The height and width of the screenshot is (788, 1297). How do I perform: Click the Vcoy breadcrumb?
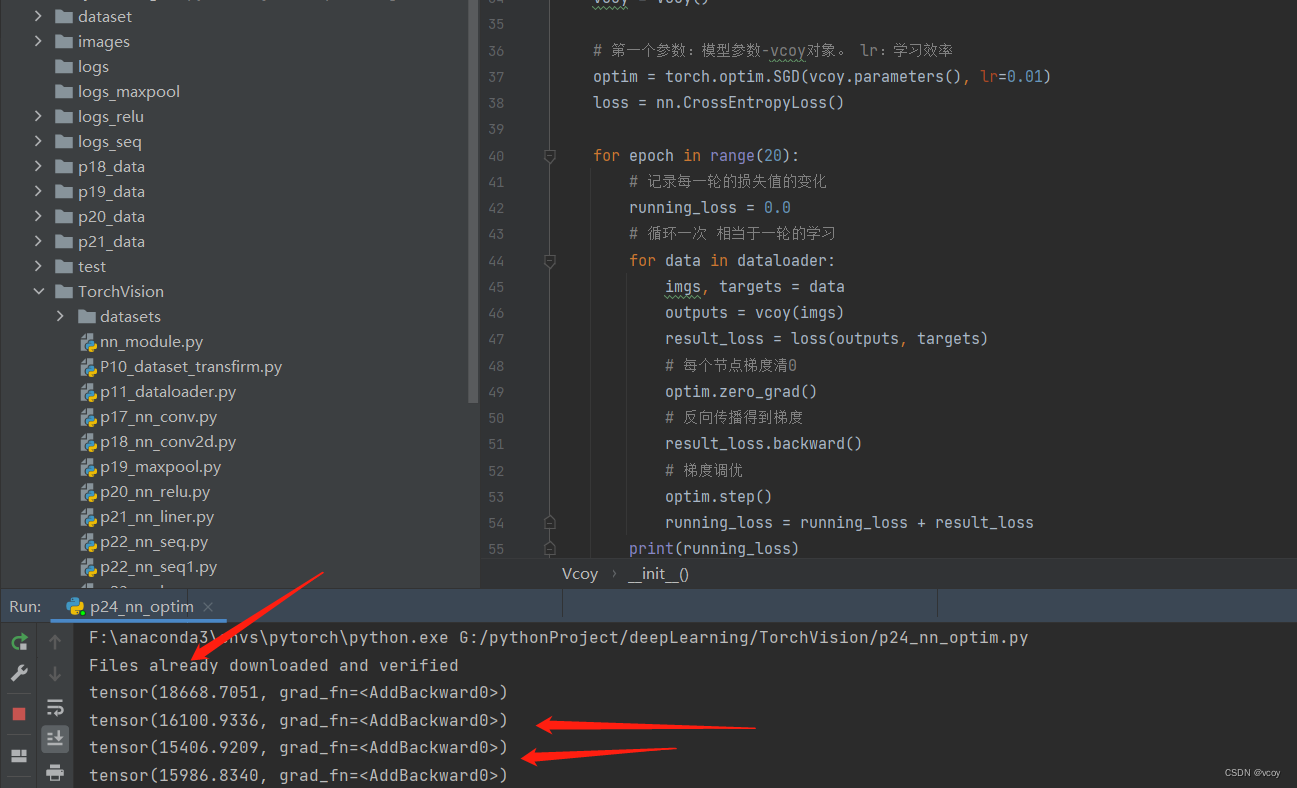[x=580, y=573]
